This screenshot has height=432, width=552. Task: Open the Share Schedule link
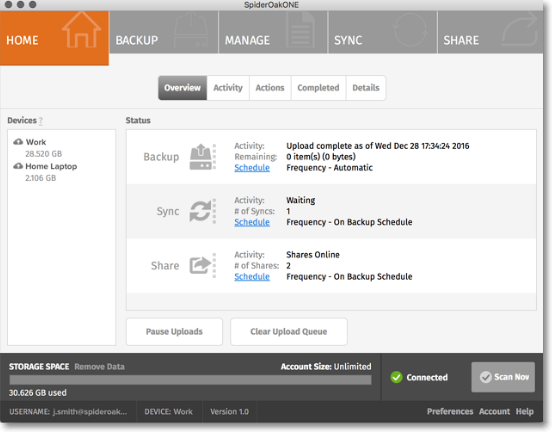(x=252, y=277)
